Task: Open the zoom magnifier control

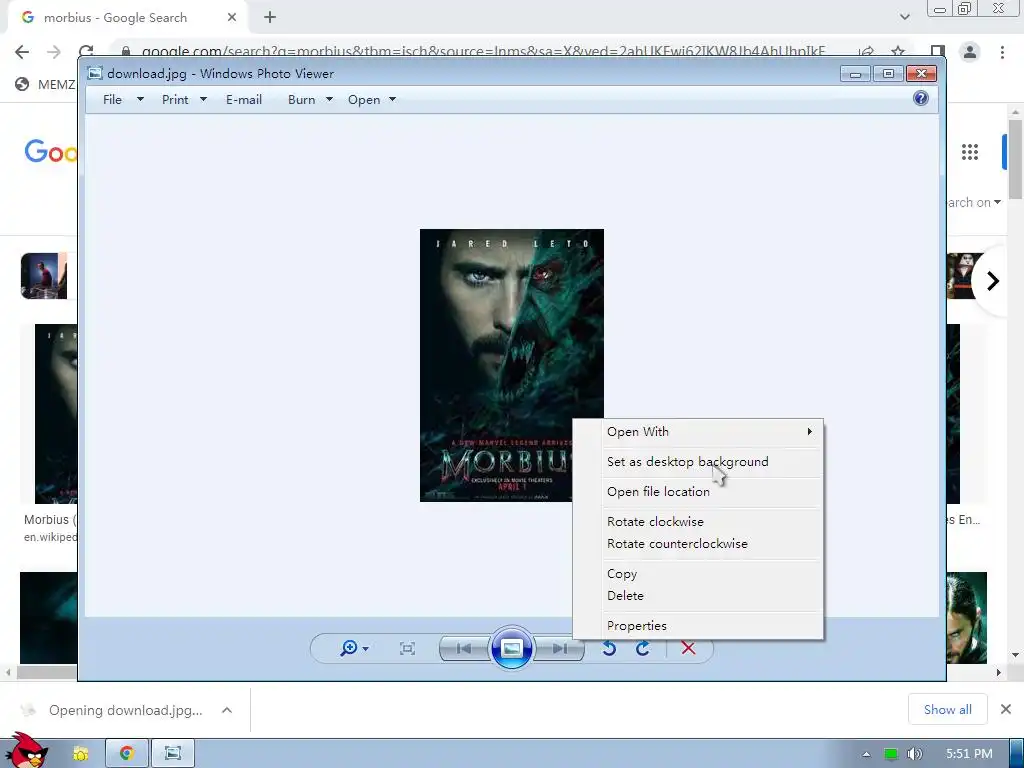Action: point(354,648)
